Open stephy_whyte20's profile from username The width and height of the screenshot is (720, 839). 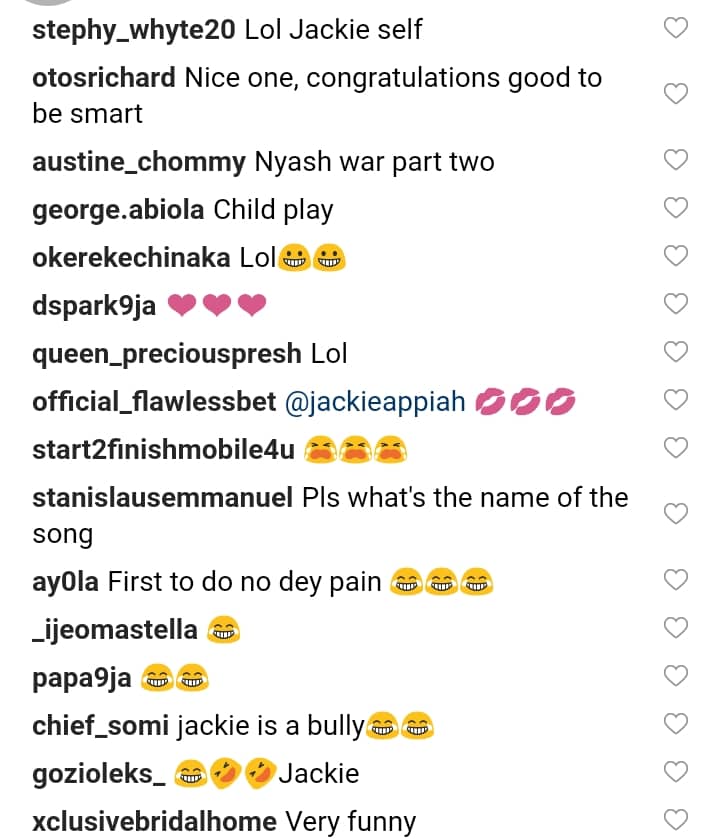coord(134,30)
